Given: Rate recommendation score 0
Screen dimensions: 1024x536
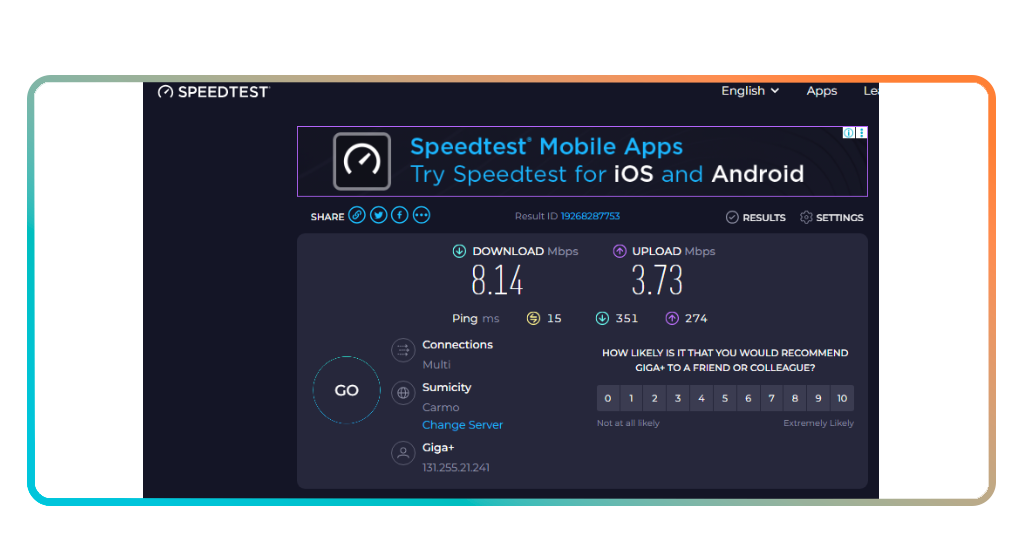Looking at the screenshot, I should point(608,398).
